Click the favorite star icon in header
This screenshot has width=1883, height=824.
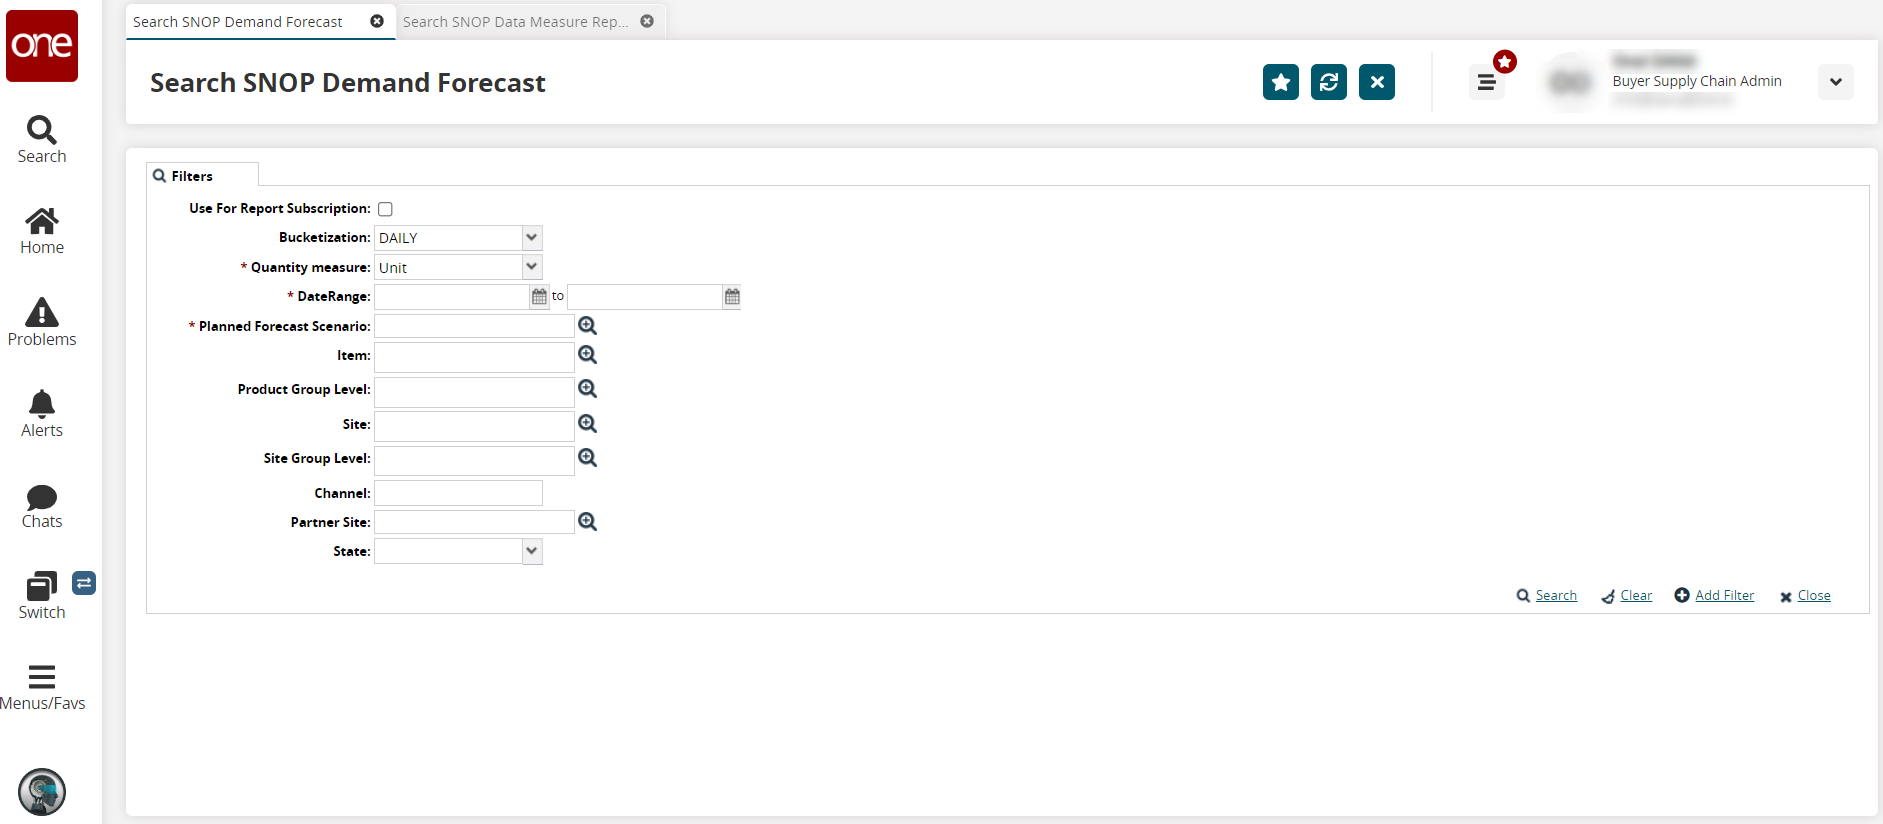1280,82
